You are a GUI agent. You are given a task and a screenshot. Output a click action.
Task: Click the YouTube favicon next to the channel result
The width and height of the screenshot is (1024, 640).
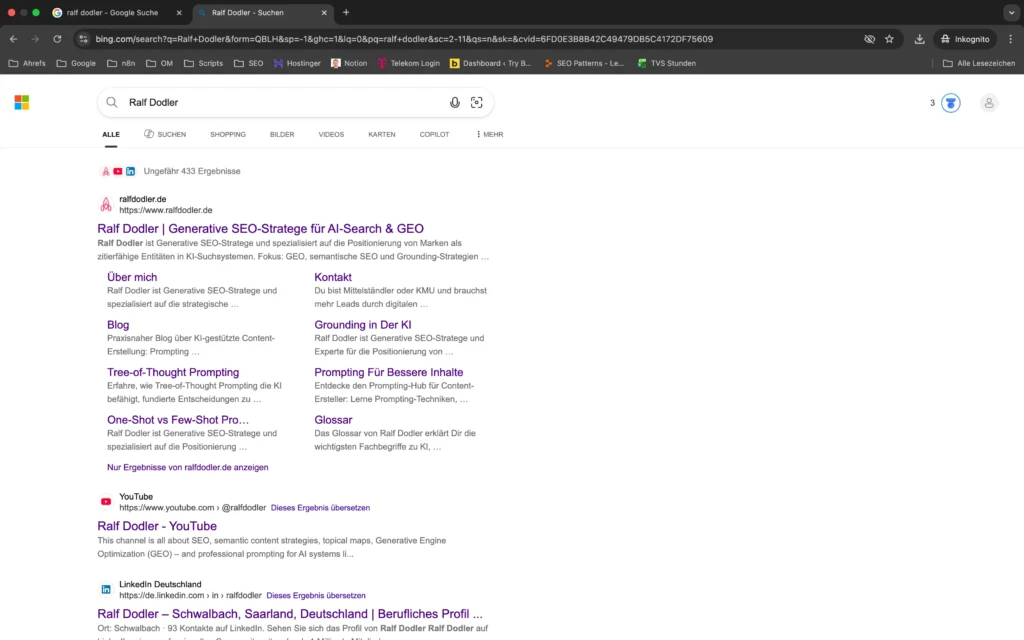[106, 501]
